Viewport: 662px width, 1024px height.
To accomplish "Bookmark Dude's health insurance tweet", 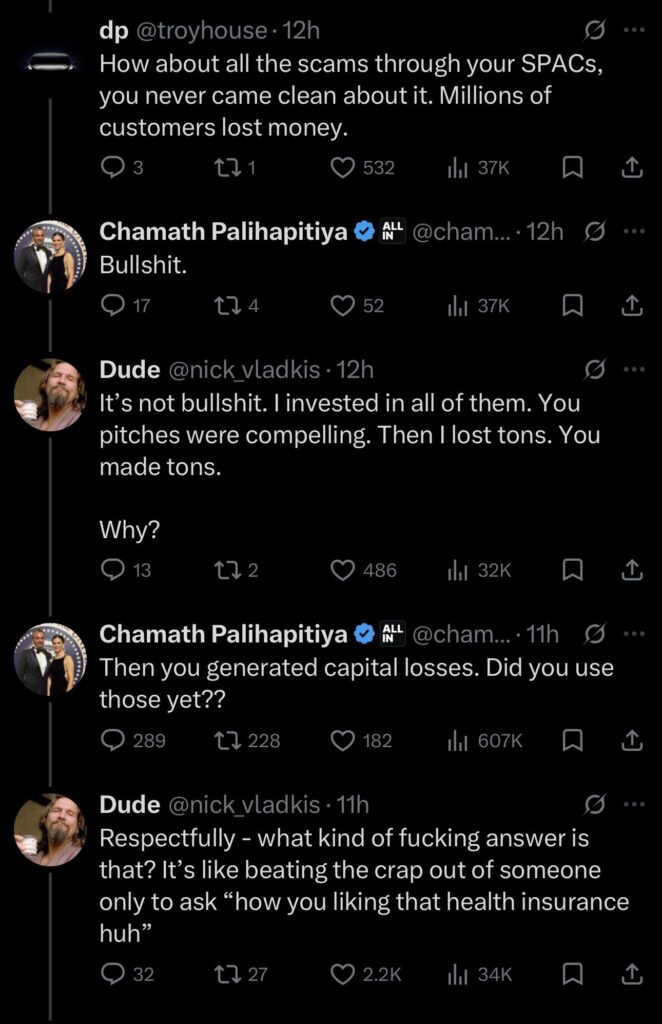I will click(x=573, y=973).
